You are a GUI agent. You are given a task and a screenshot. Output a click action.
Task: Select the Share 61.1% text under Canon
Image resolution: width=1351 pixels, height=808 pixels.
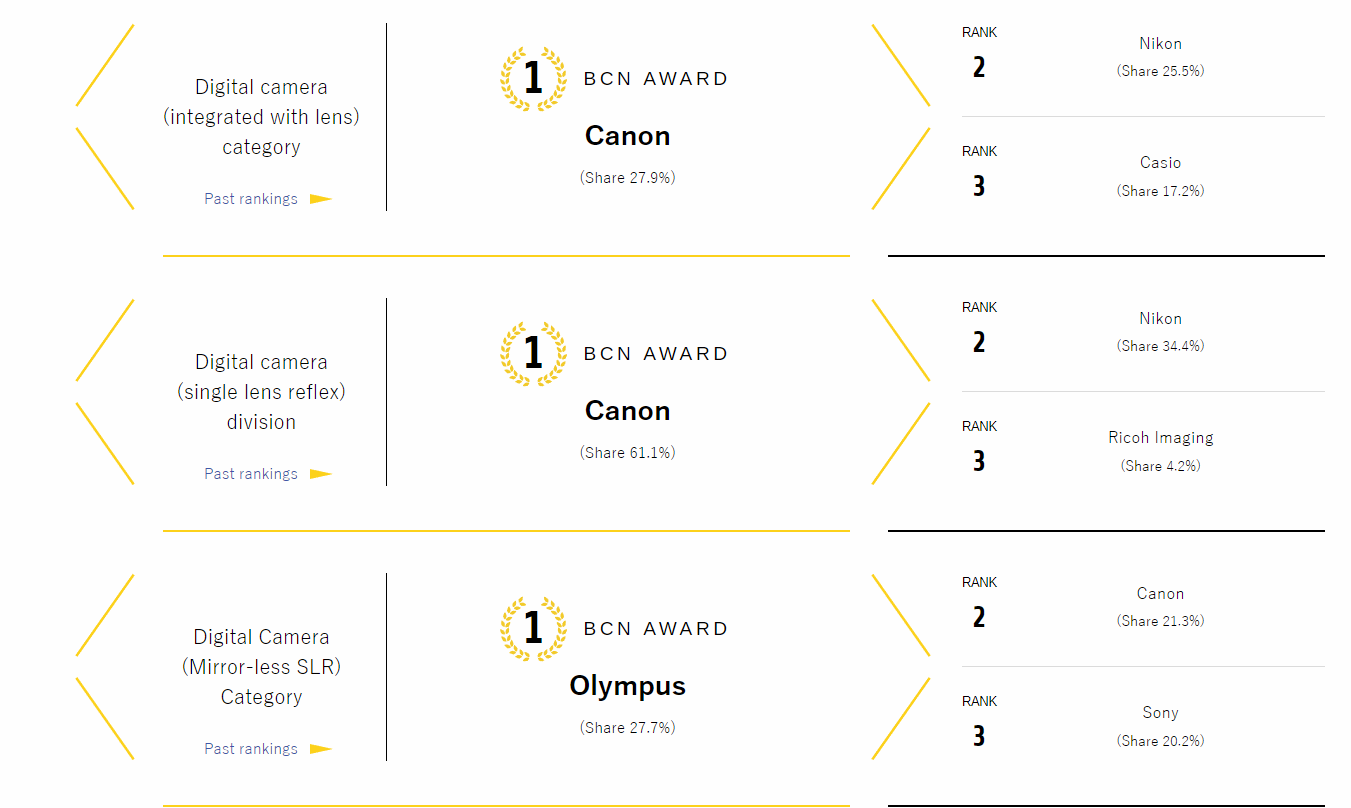[x=627, y=452]
